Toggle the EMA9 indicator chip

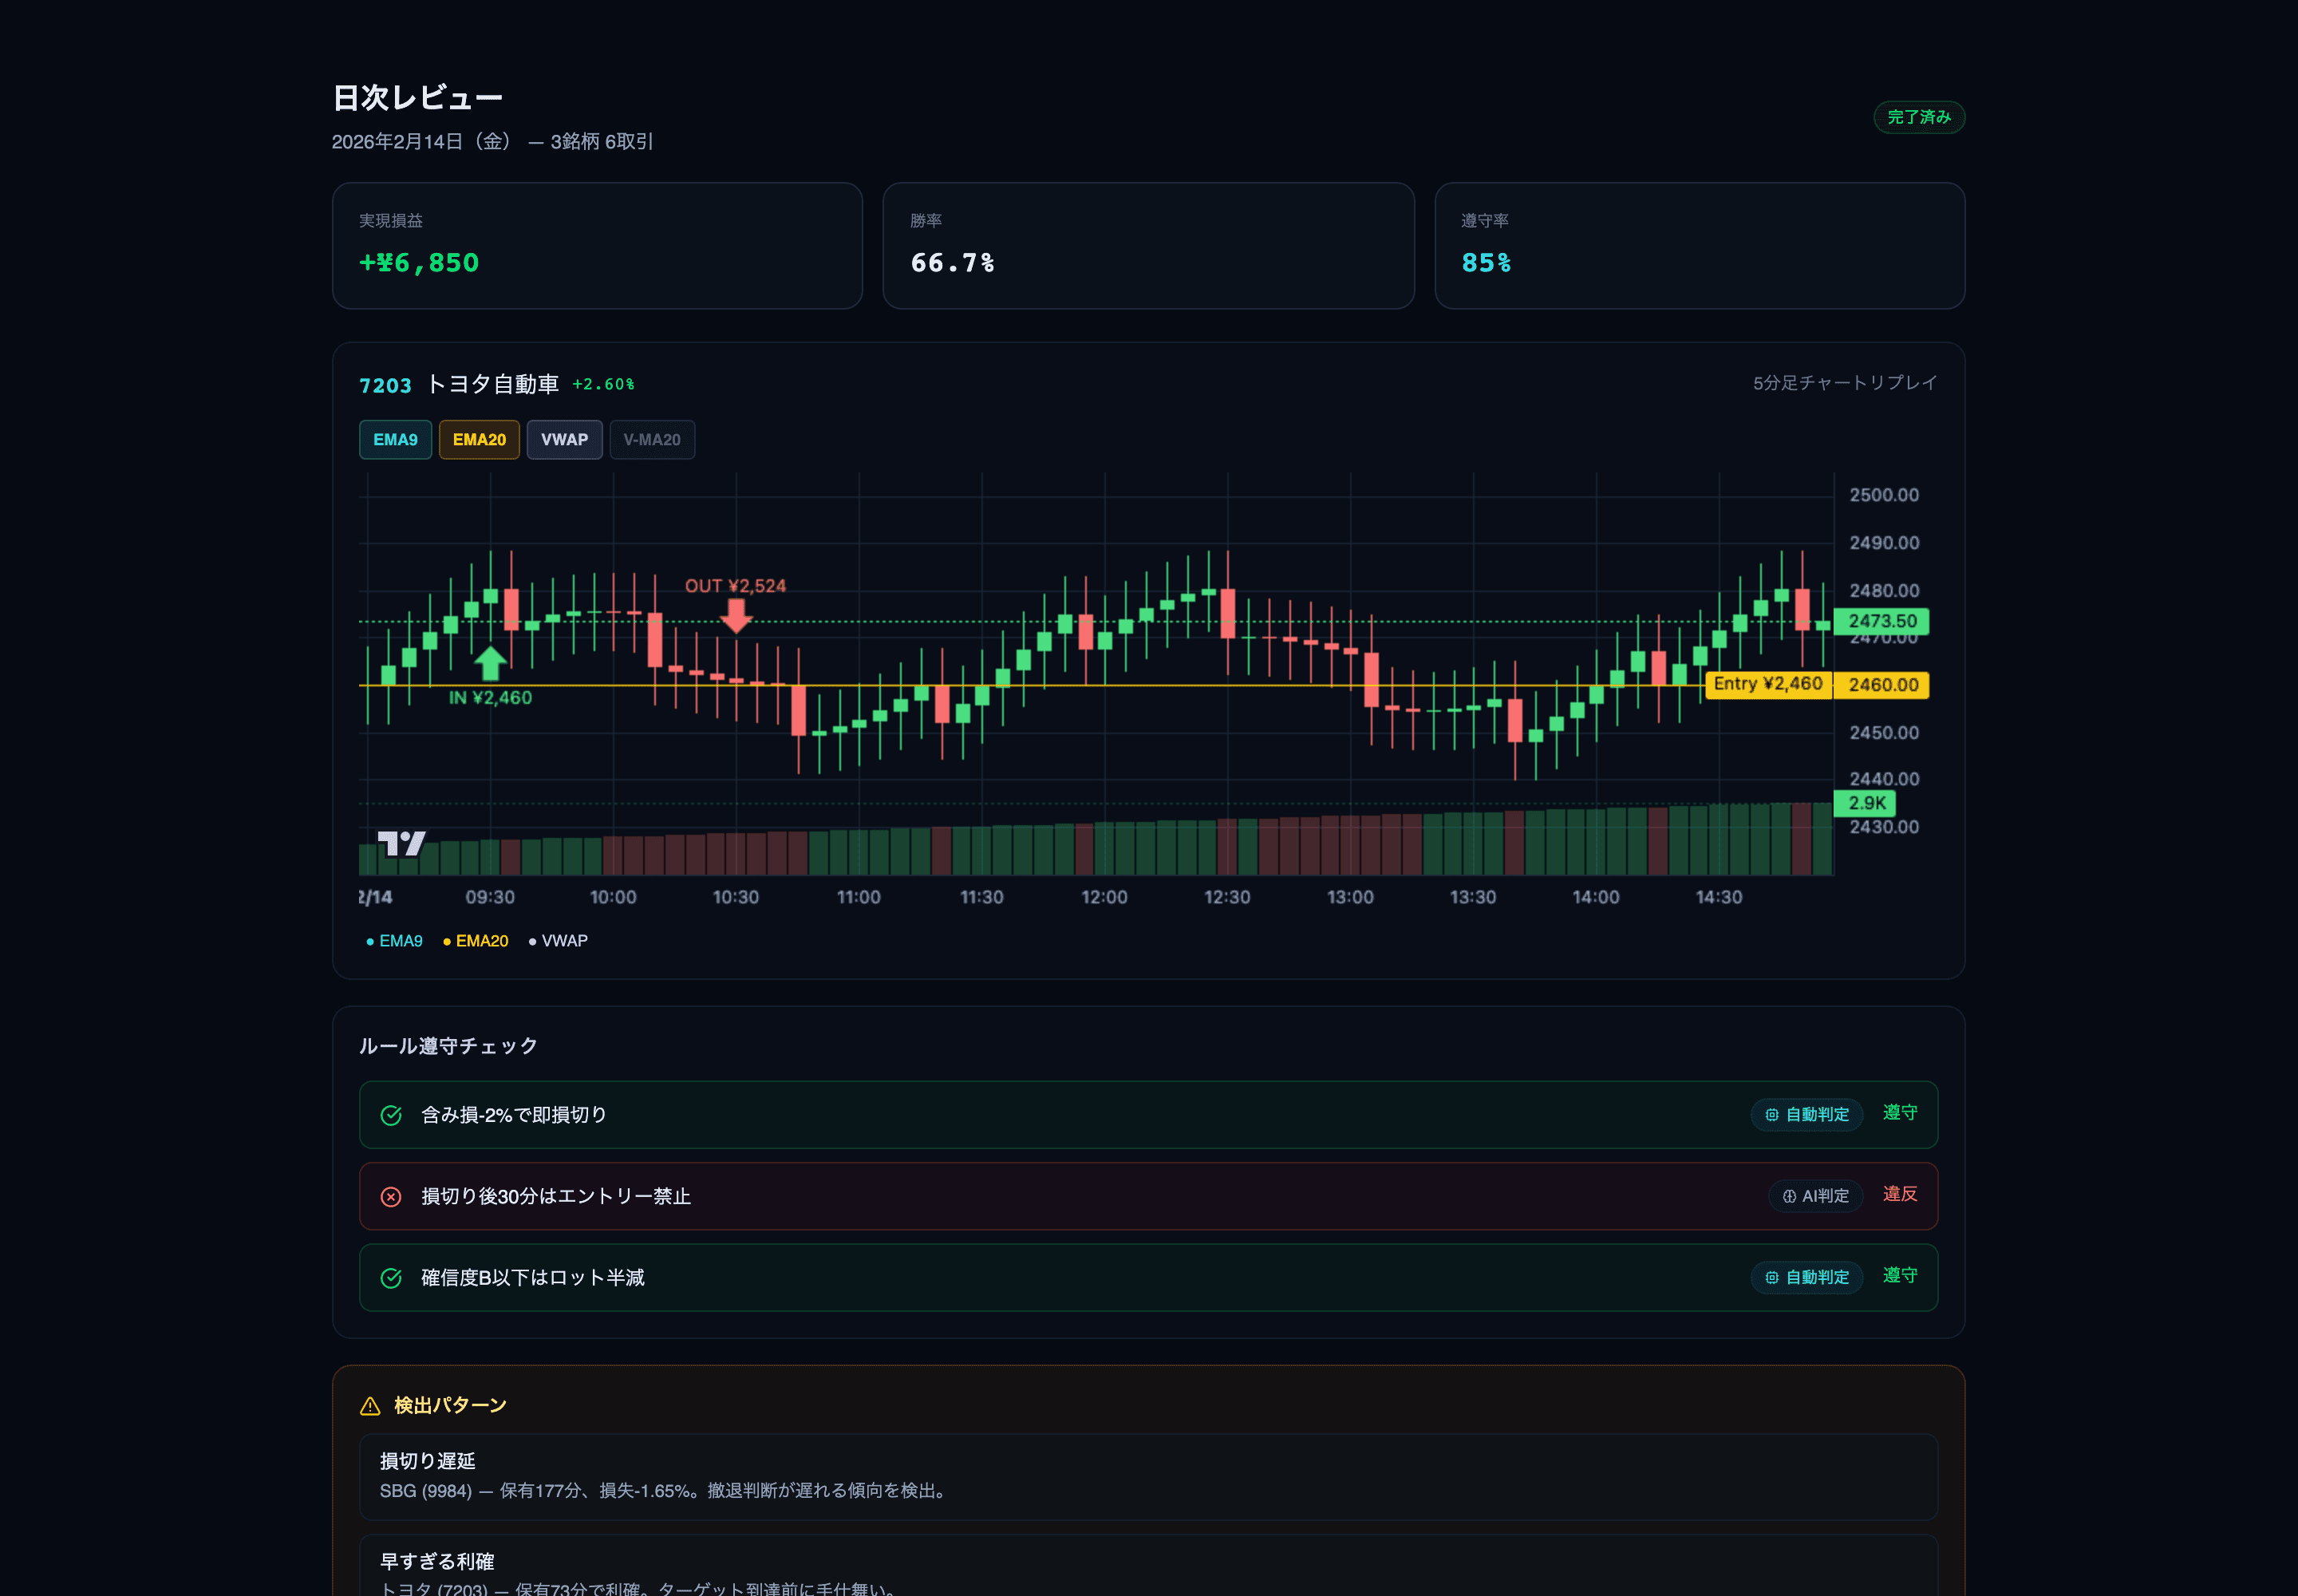point(395,440)
